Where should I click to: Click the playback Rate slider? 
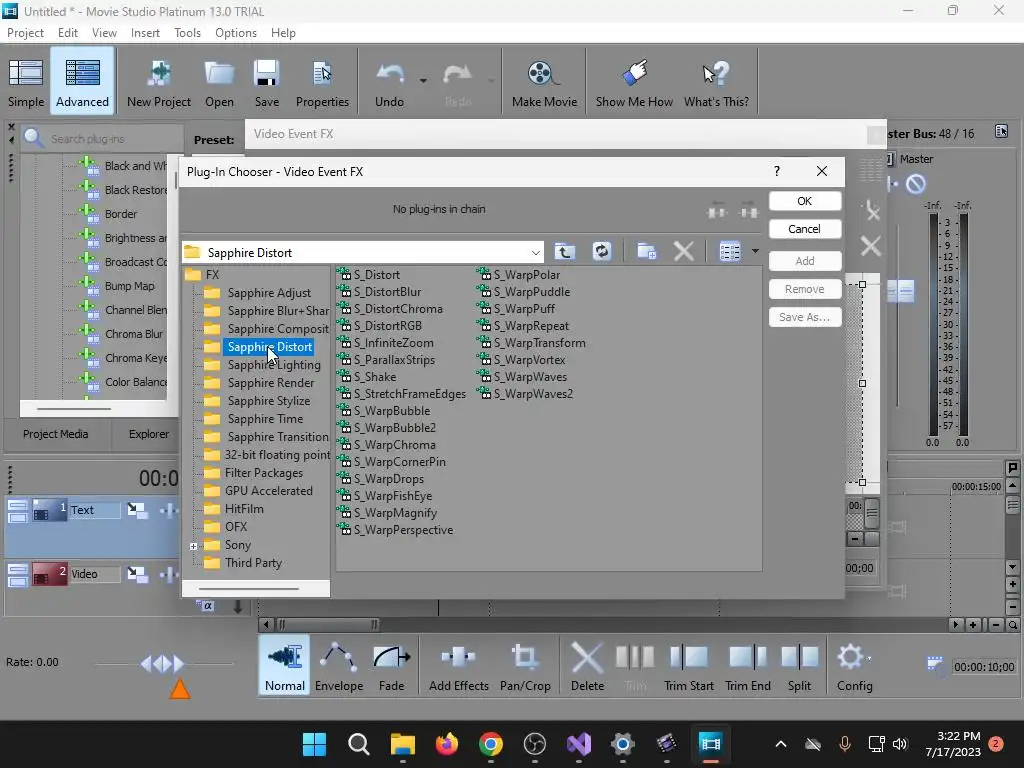(163, 664)
